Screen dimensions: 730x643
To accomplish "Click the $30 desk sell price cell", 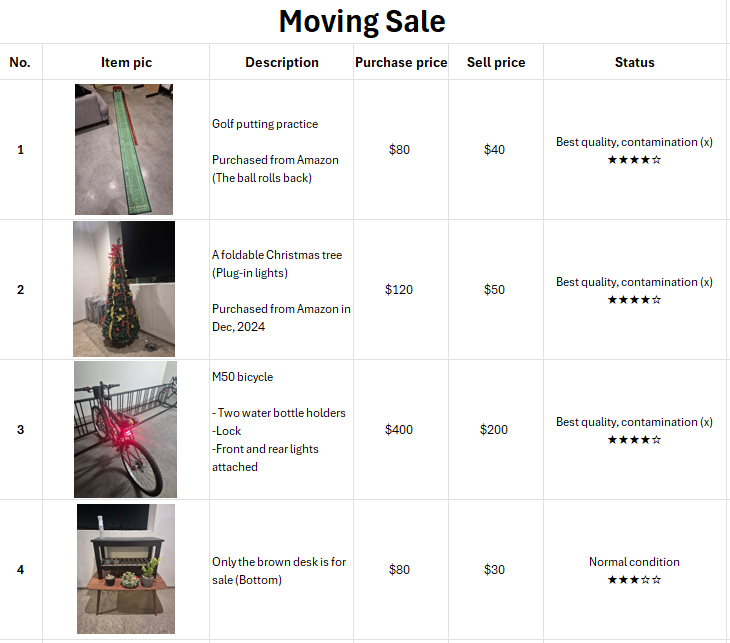I will 496,569.
